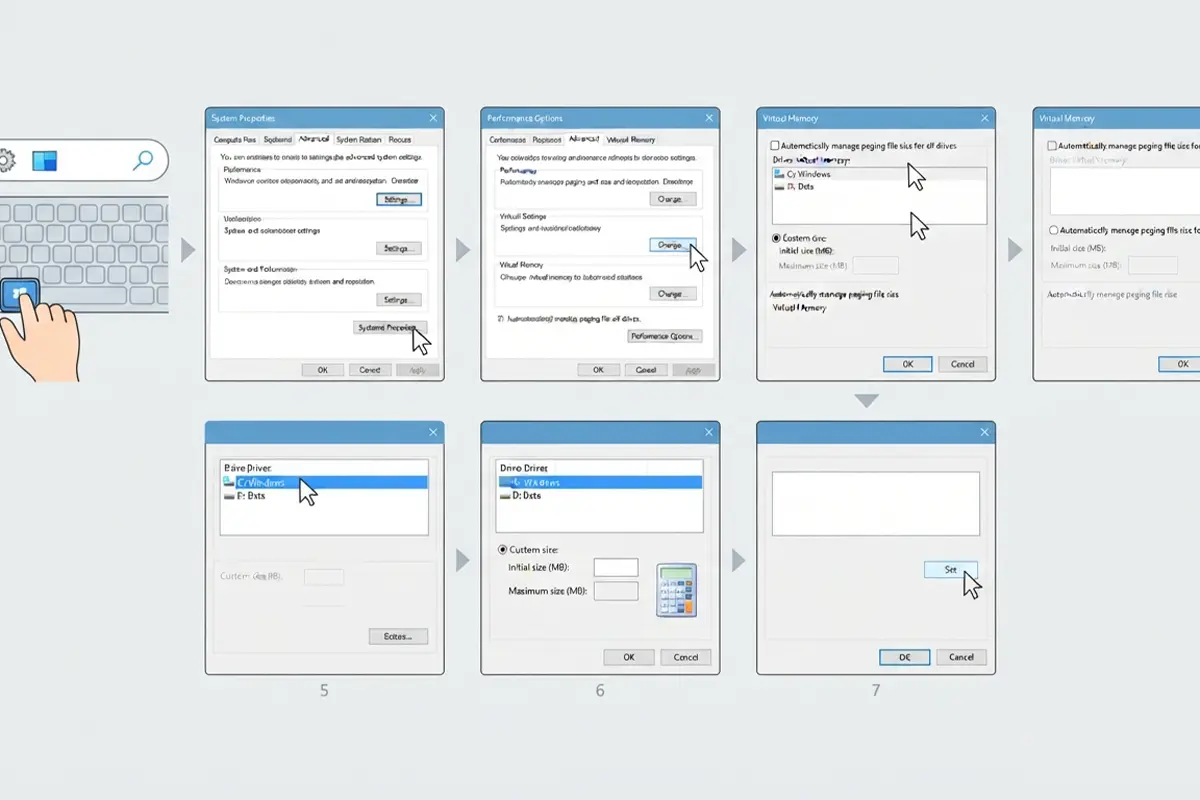This screenshot has height=800, width=1200.
Task: Select the radio button in cut-off Virtual Memory window
Action: [x=1053, y=230]
